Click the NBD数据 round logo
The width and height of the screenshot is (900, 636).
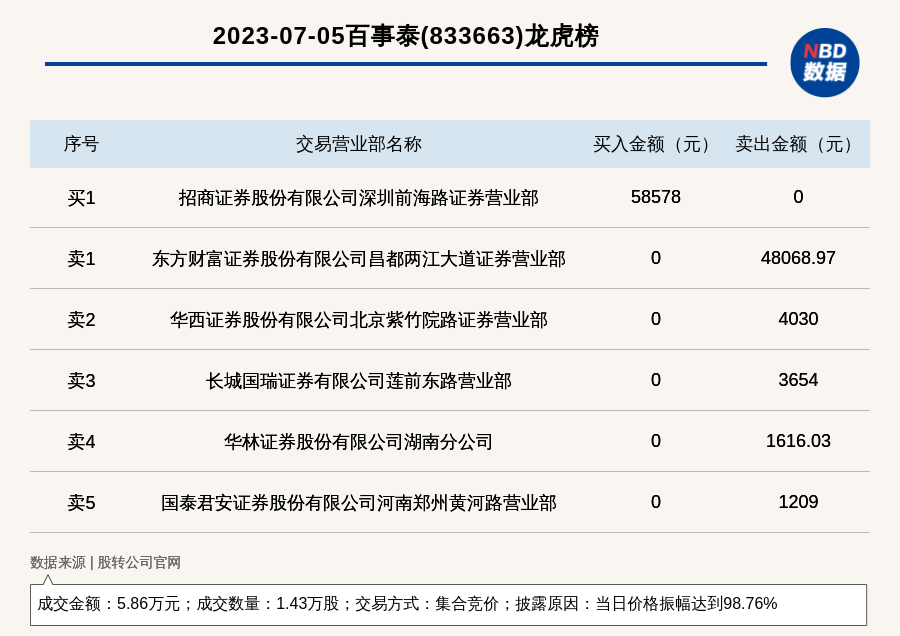pos(824,63)
